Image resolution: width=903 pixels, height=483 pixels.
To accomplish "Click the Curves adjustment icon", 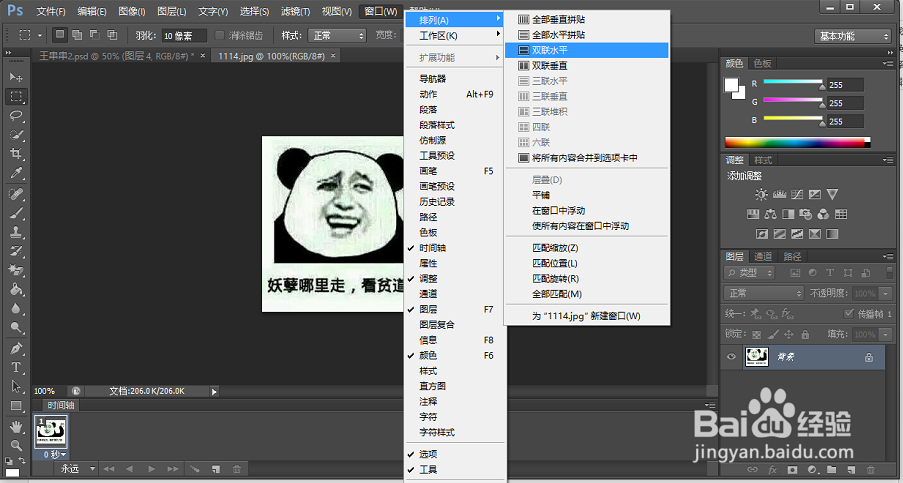I will [797, 195].
